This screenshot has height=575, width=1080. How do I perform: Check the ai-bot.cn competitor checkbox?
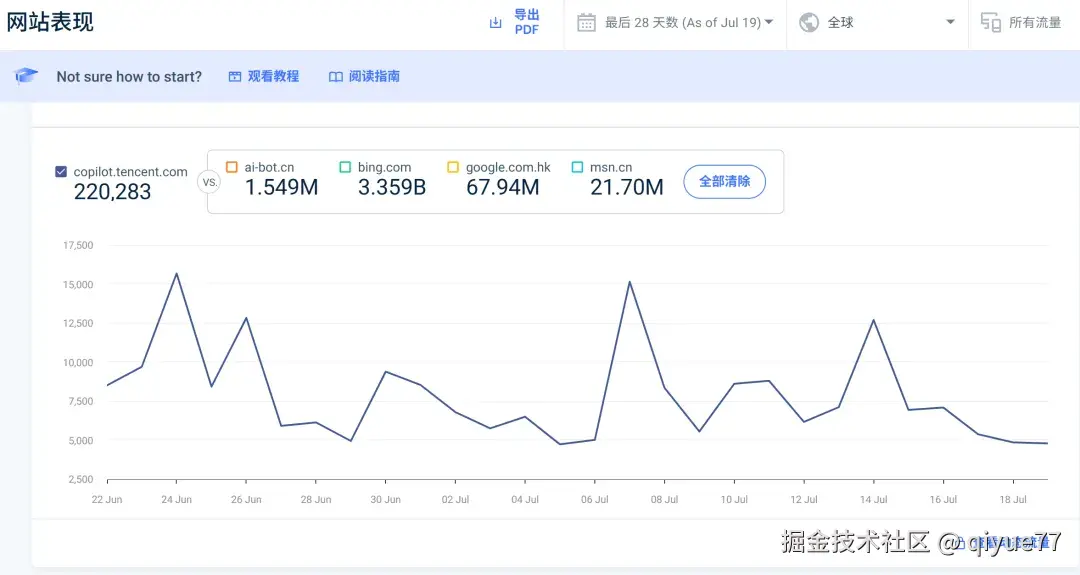(231, 167)
